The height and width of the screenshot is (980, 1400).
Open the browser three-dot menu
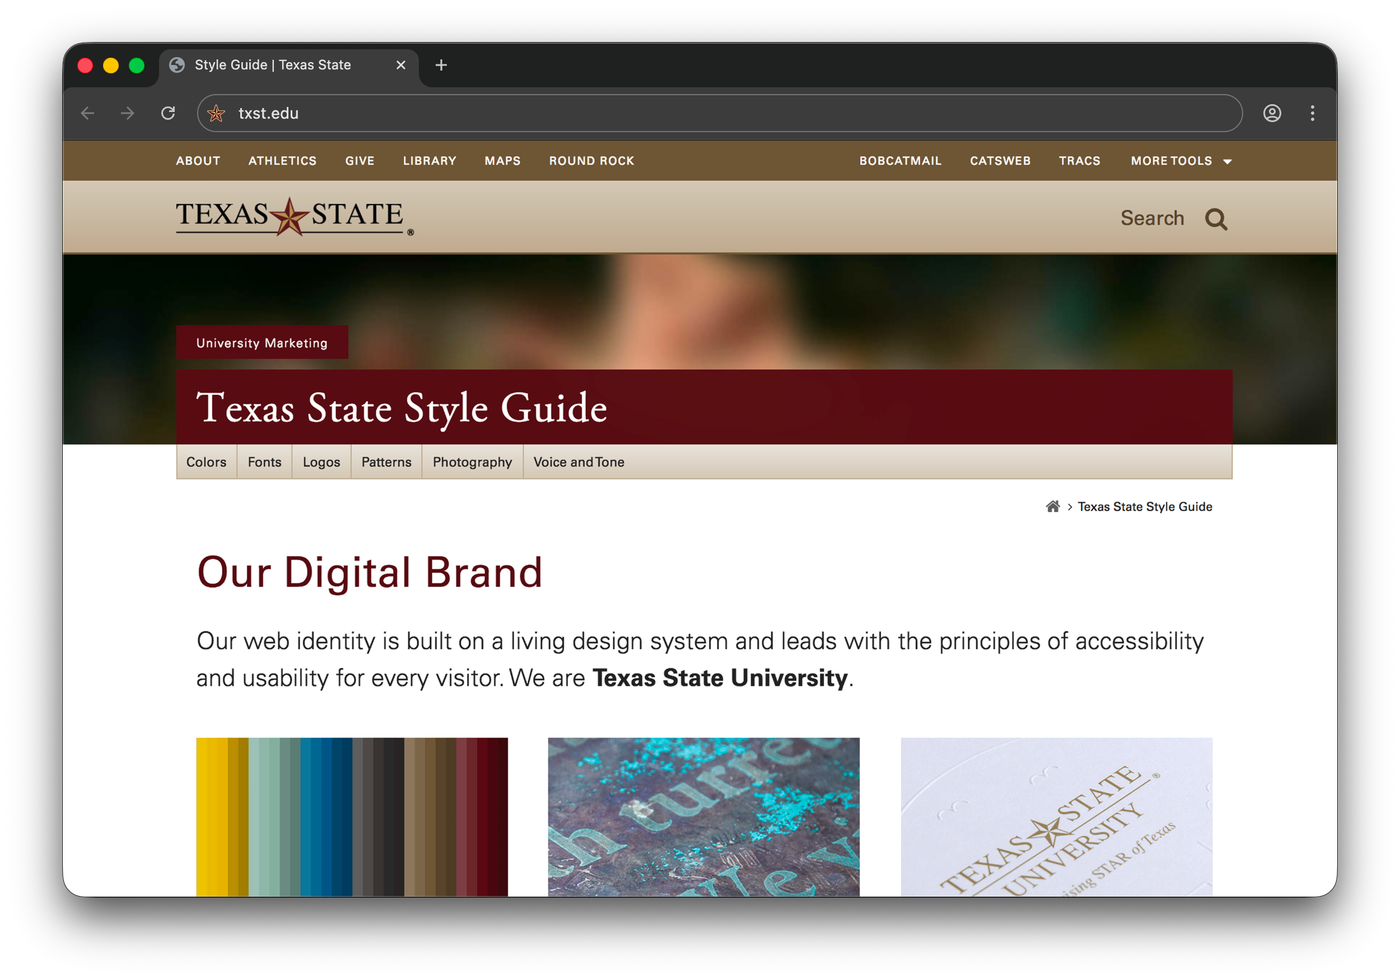pyautogui.click(x=1312, y=113)
